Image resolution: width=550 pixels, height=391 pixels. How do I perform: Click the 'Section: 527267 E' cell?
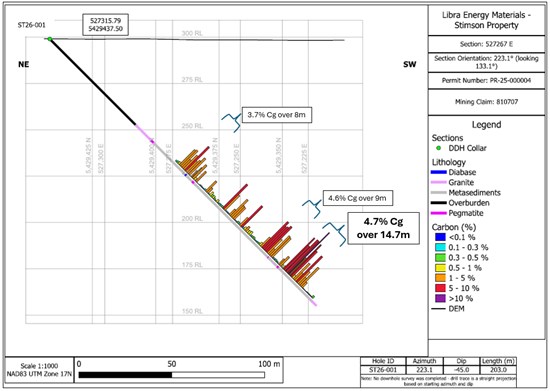point(486,44)
